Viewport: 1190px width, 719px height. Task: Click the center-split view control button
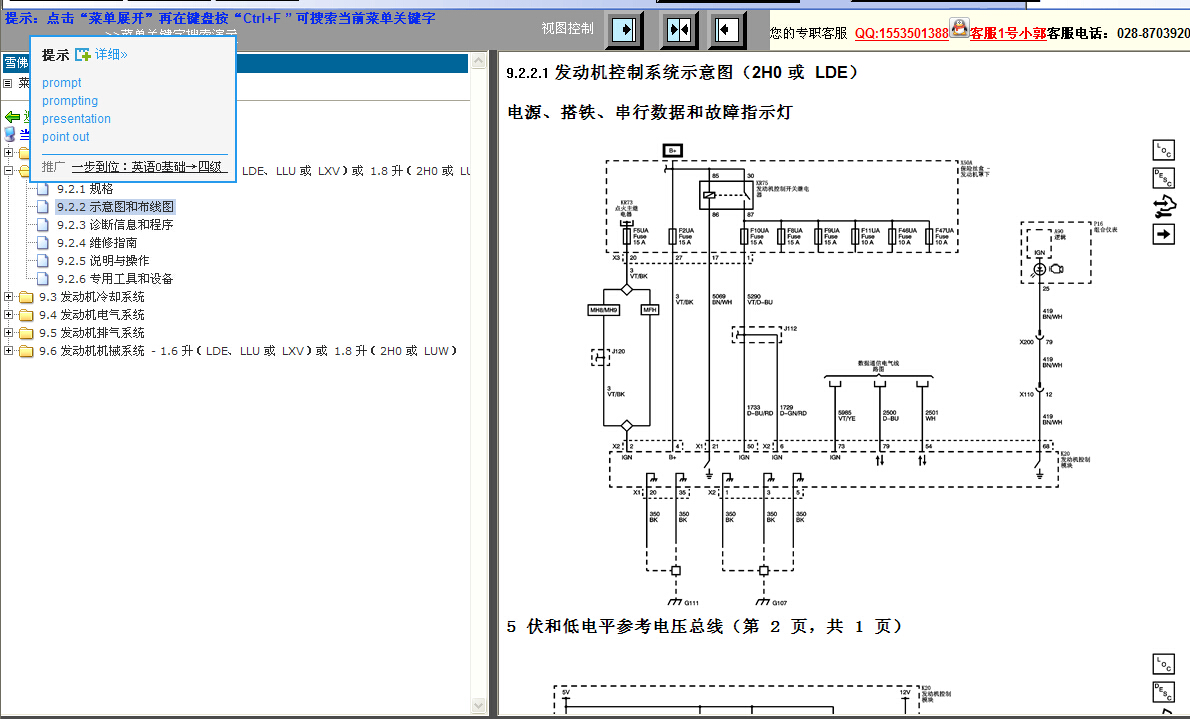[x=678, y=30]
